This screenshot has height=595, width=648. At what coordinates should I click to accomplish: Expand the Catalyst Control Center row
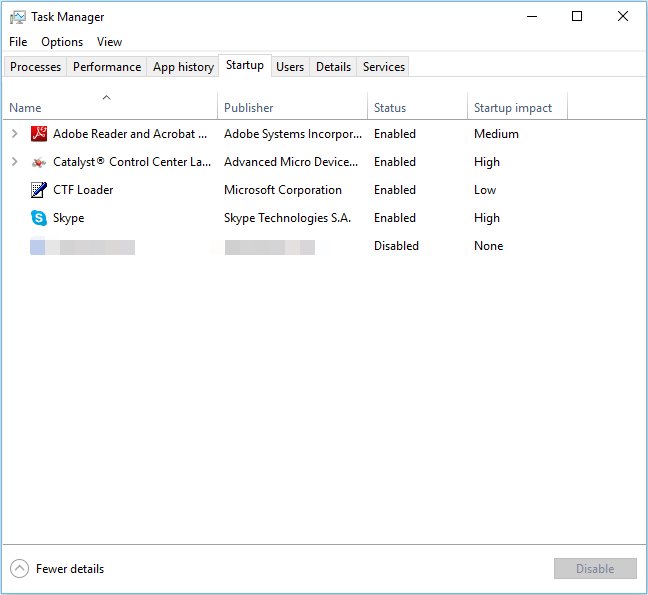(14, 162)
